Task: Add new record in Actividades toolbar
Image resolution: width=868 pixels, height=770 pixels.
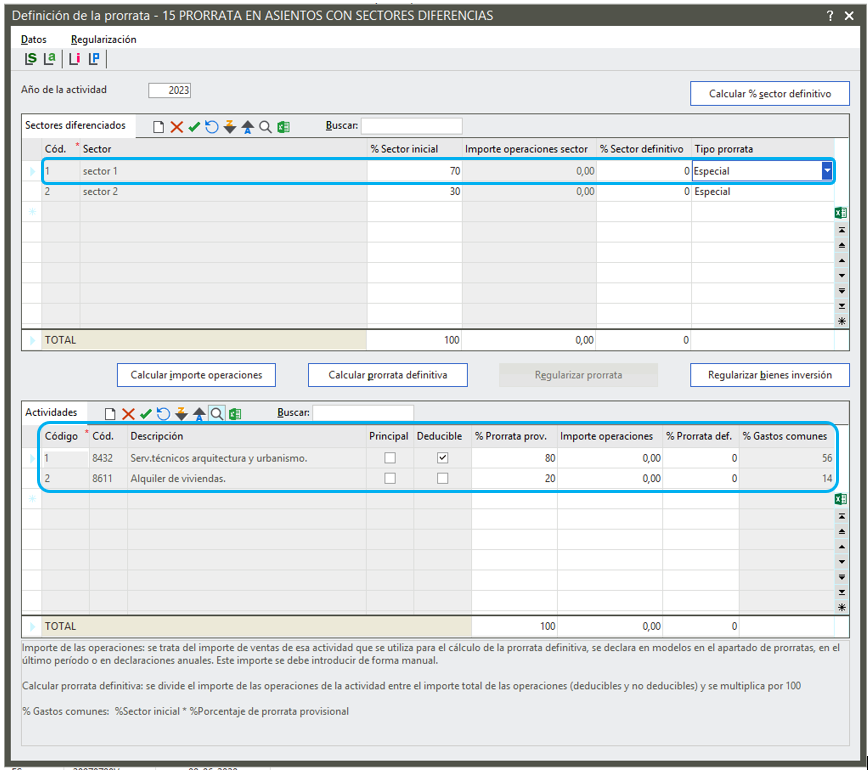Action: pyautogui.click(x=110, y=414)
